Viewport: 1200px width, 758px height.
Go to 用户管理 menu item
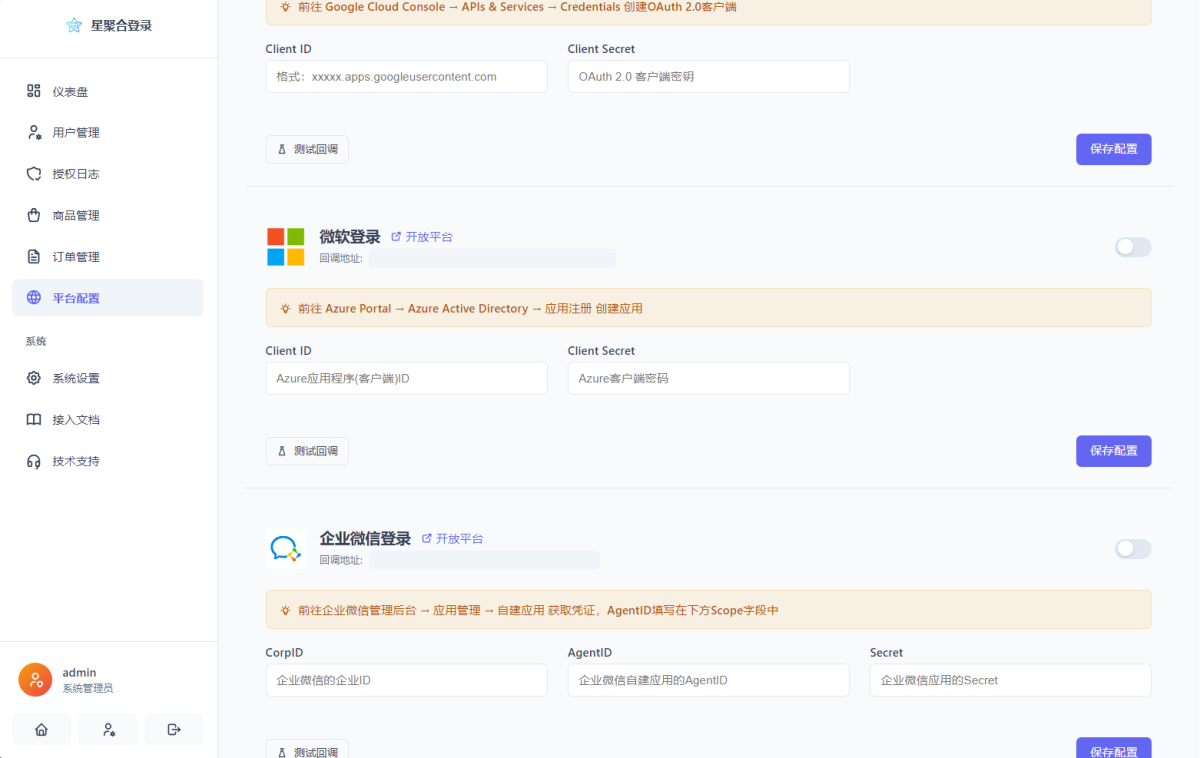tap(108, 132)
